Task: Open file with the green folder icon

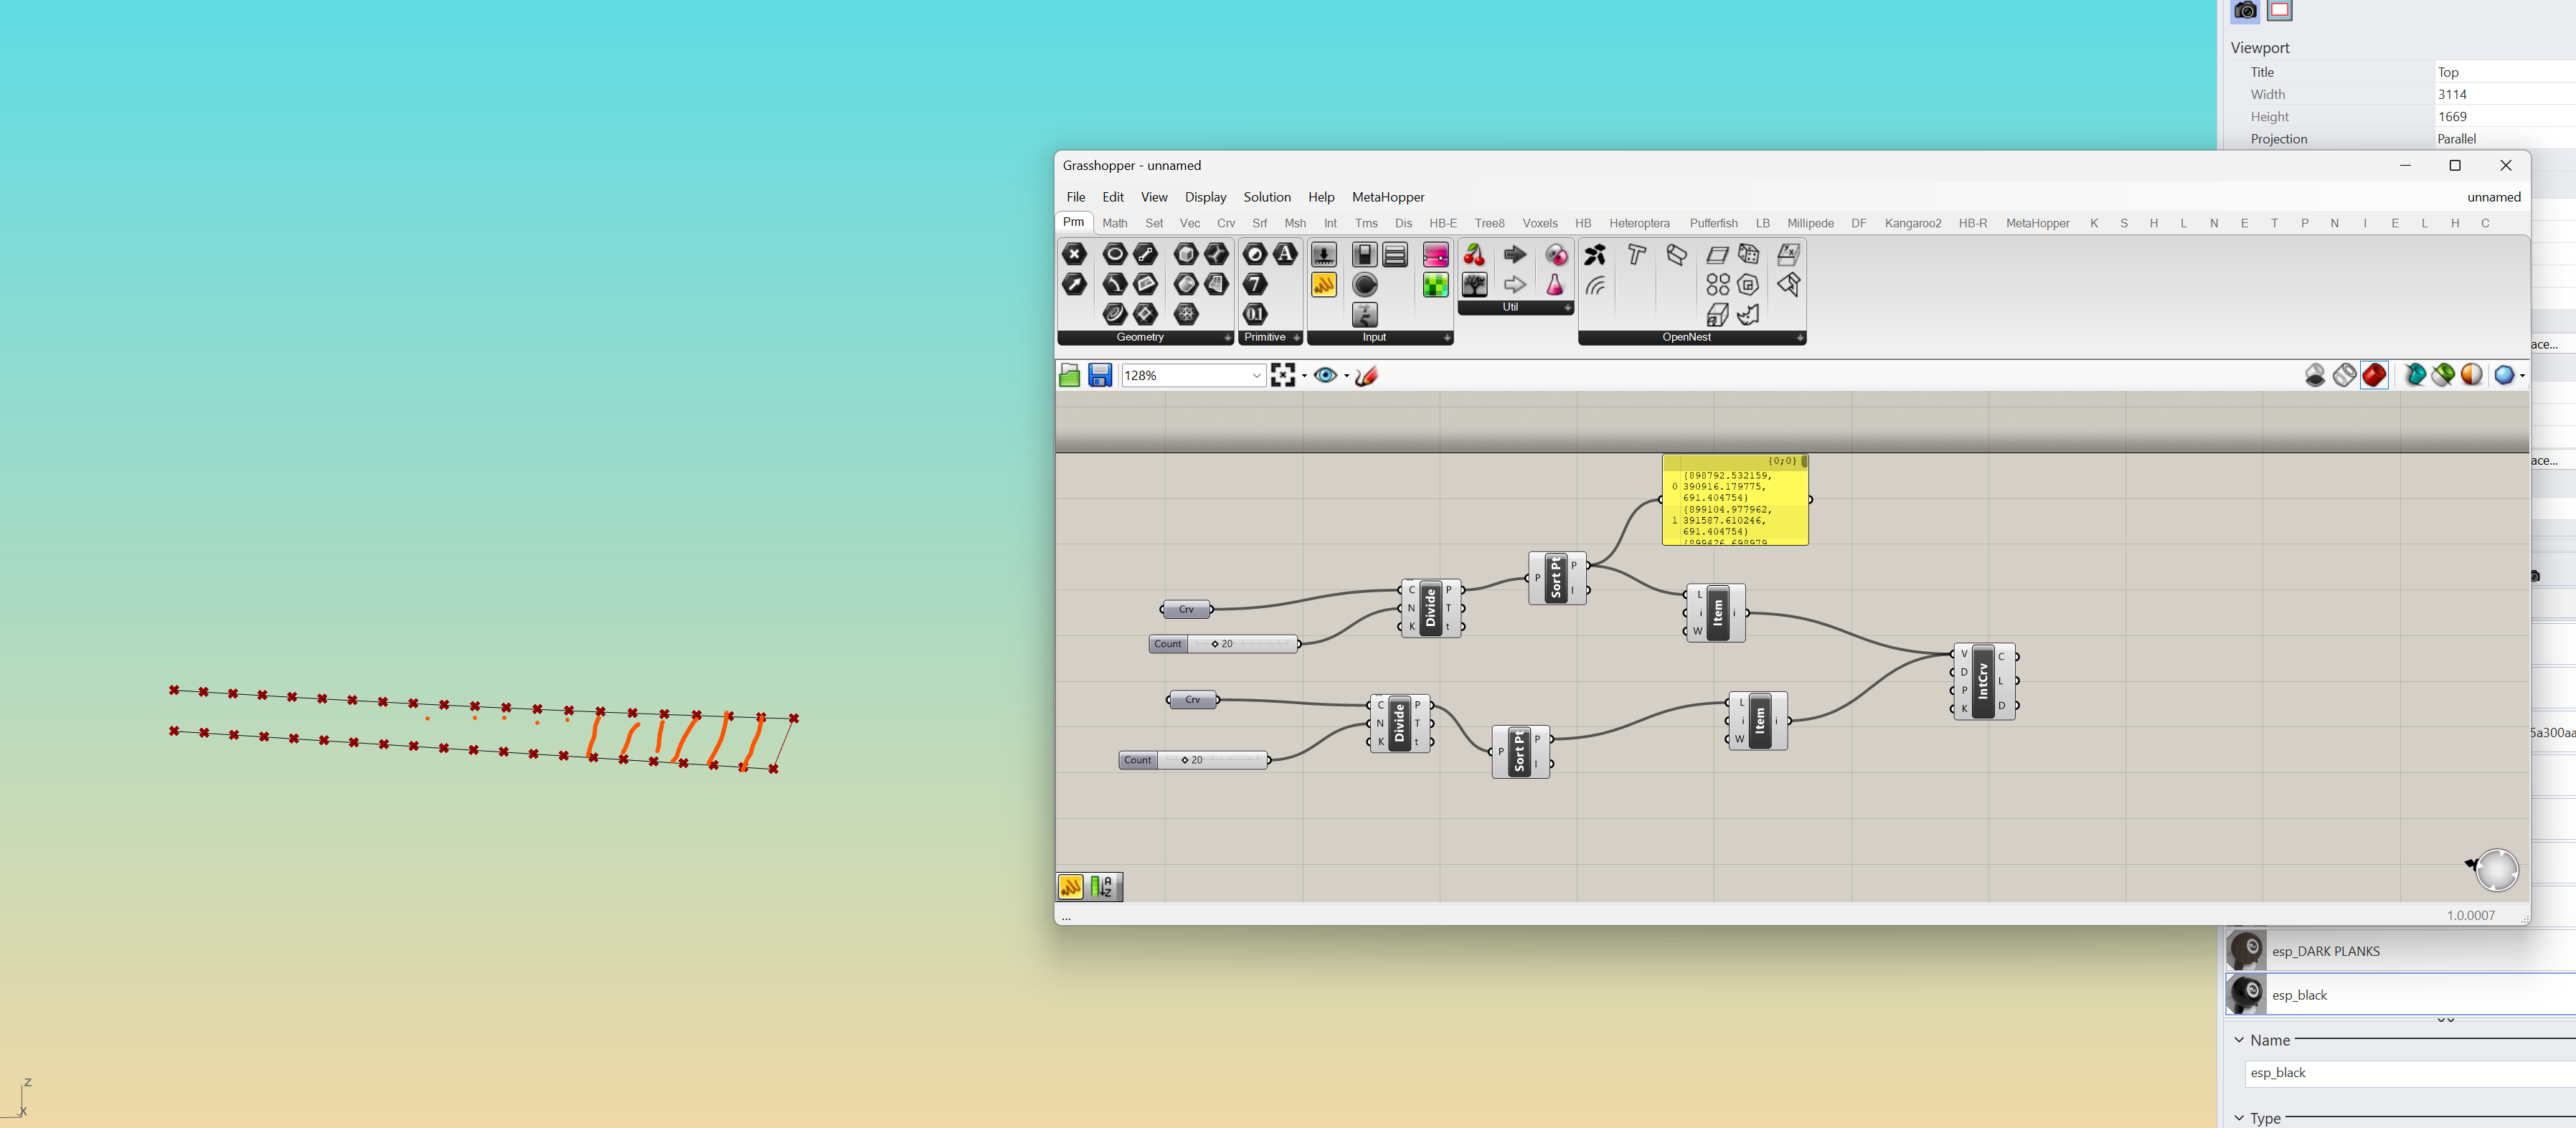Action: pyautogui.click(x=1069, y=375)
